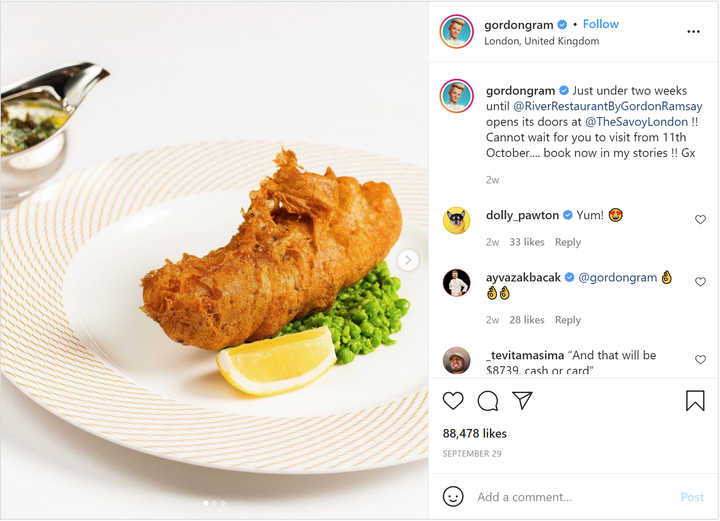Like the post with the heart icon
Viewport: 720px width, 521px height.
click(453, 401)
